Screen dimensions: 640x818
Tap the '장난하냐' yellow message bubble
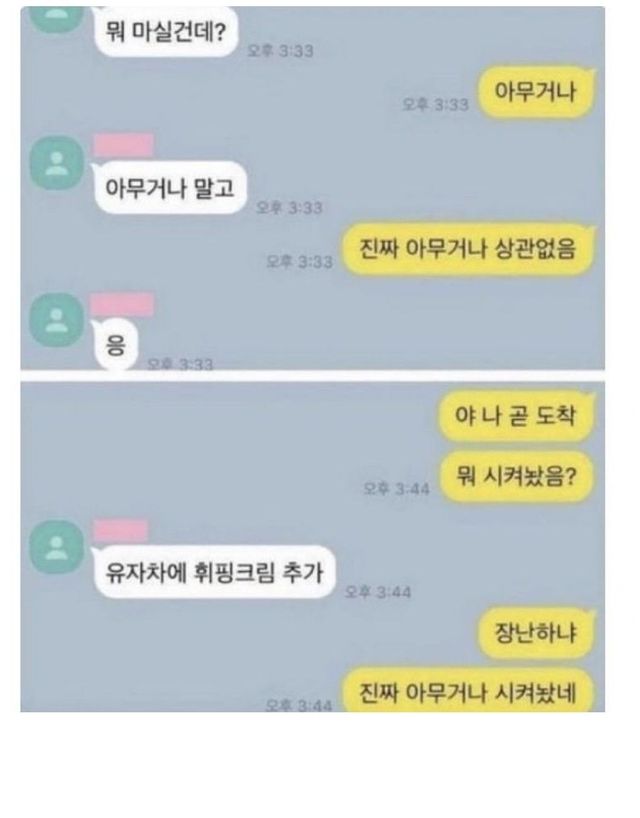pos(536,633)
